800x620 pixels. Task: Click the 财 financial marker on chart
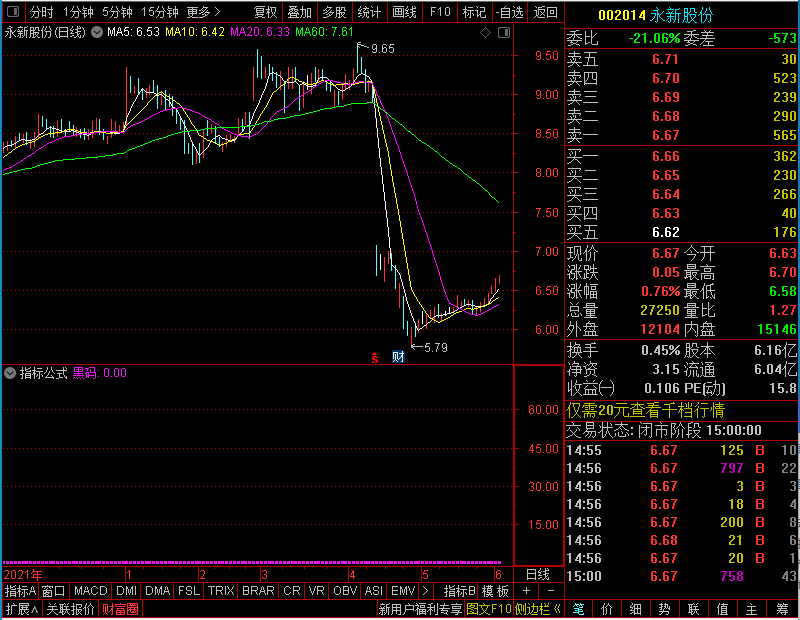click(x=398, y=357)
